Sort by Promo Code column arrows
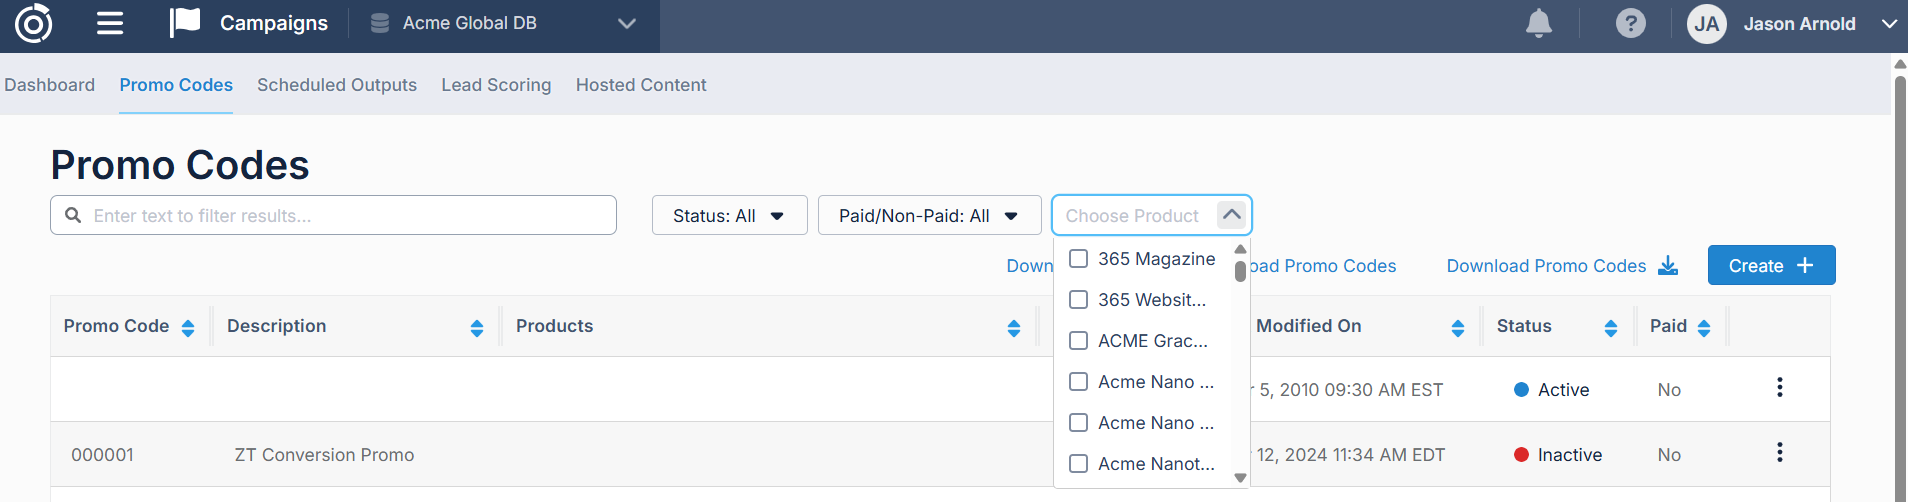This screenshot has height=502, width=1908. point(188,328)
